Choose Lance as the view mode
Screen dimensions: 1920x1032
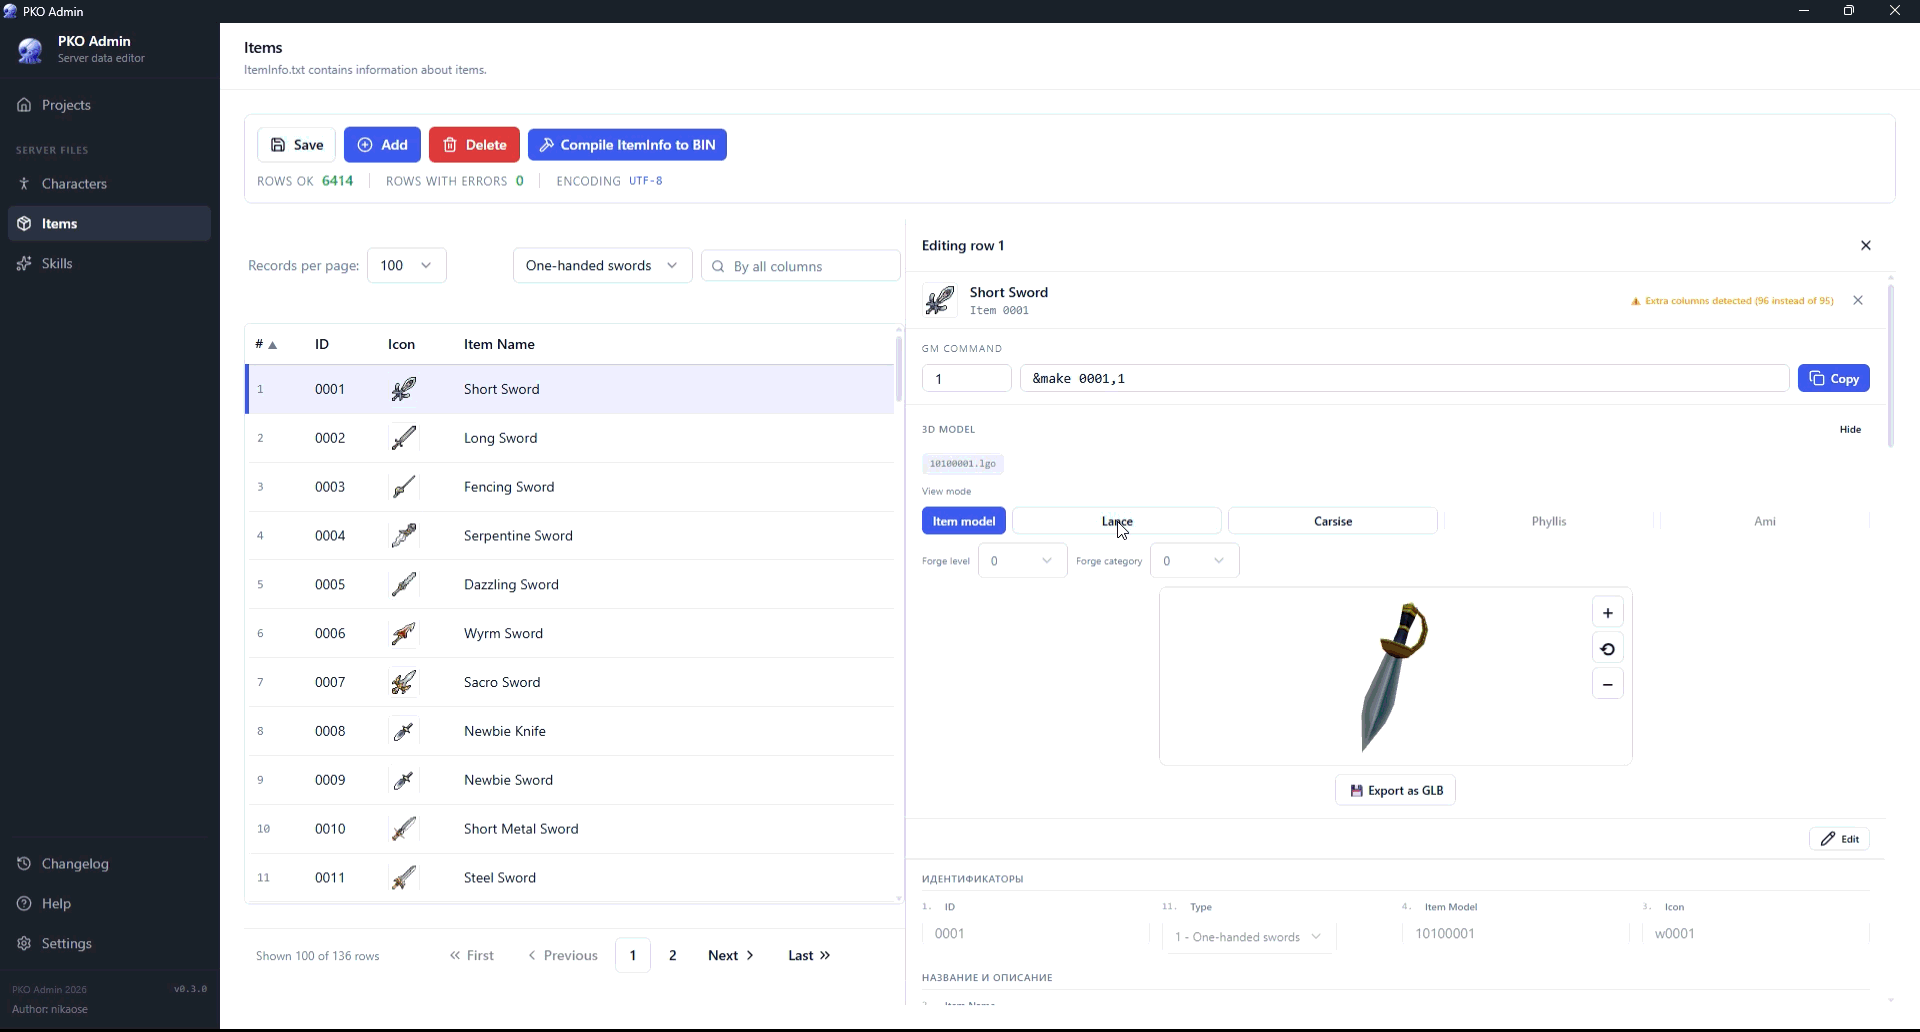[1116, 521]
